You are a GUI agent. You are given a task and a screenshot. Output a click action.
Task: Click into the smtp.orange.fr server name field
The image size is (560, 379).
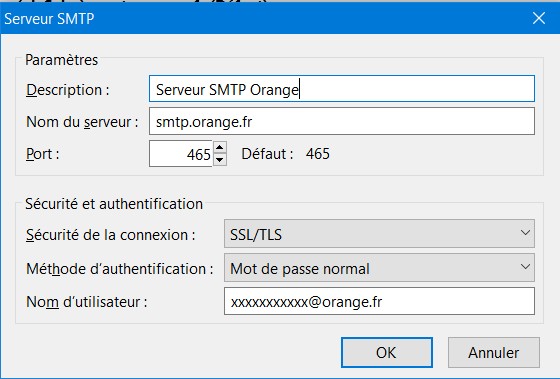[x=342, y=121]
